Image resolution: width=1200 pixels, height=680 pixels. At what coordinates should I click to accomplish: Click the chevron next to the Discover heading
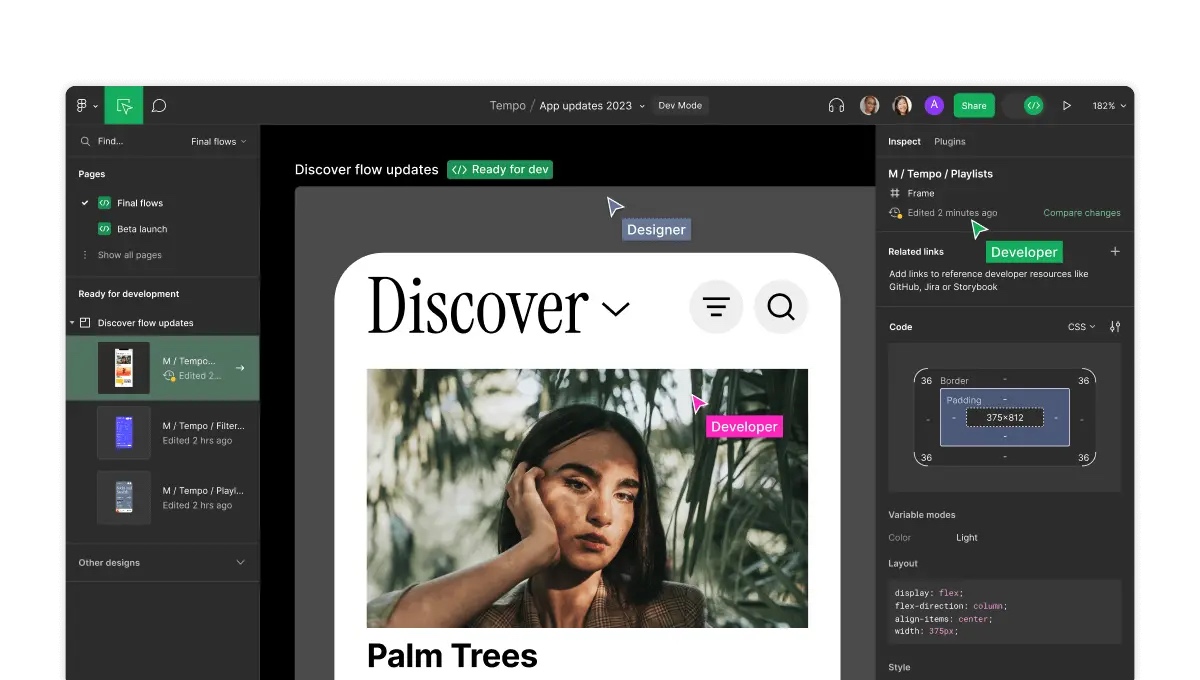616,309
